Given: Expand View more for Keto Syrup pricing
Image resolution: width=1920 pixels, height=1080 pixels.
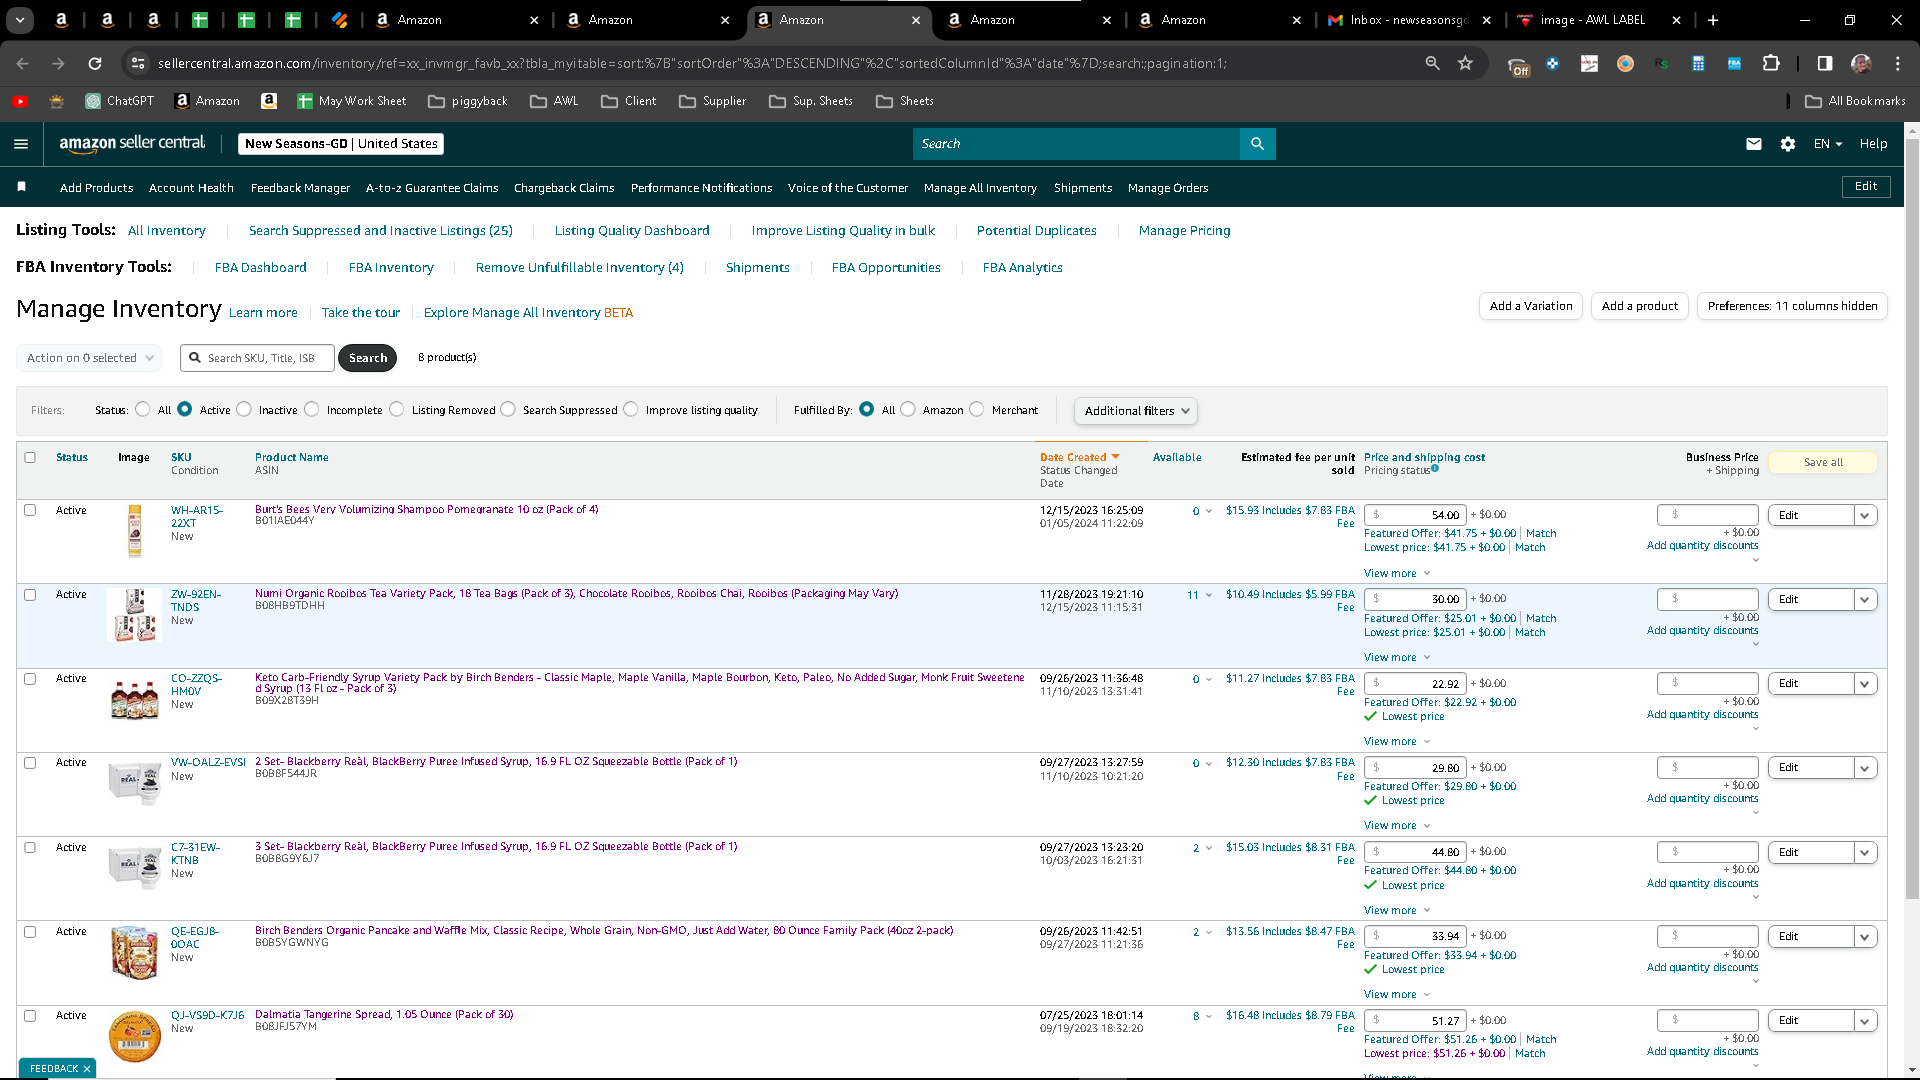Looking at the screenshot, I should (x=1397, y=741).
